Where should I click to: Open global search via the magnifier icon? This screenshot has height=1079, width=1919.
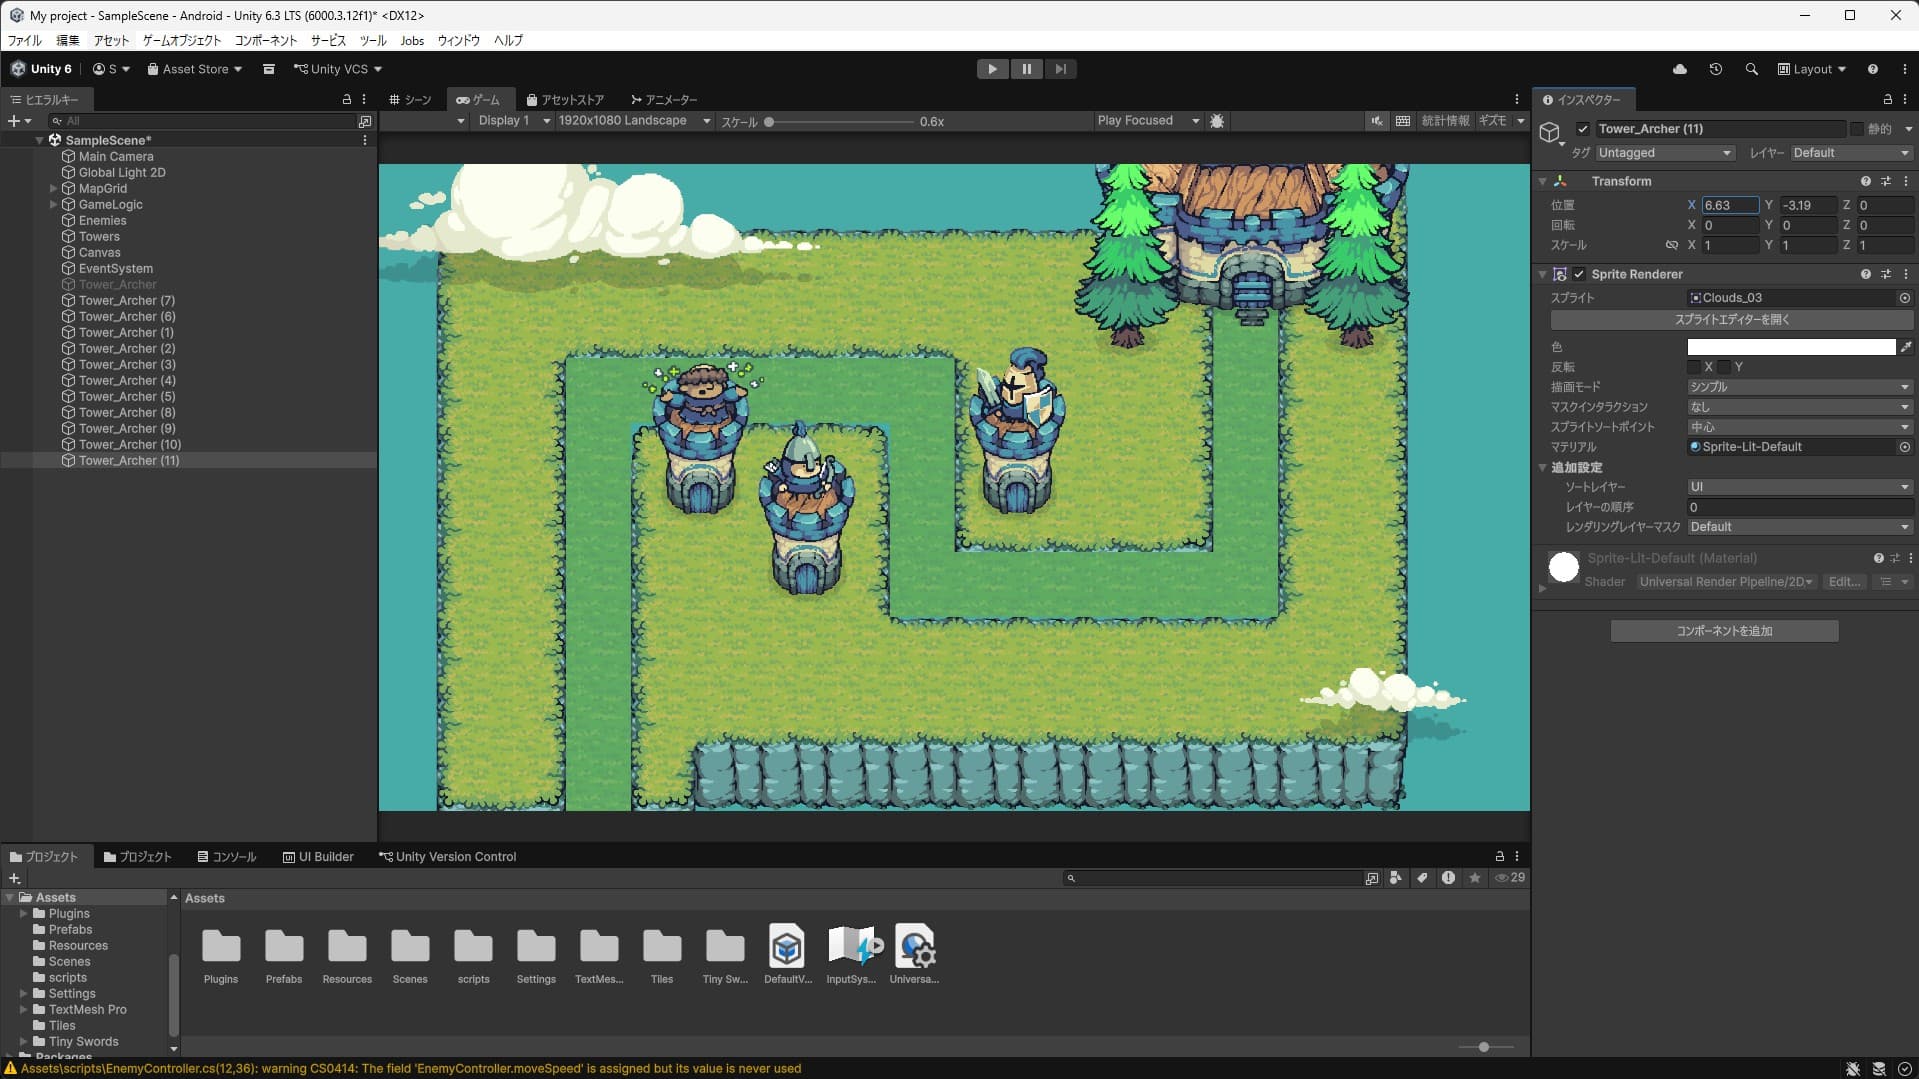click(1751, 69)
